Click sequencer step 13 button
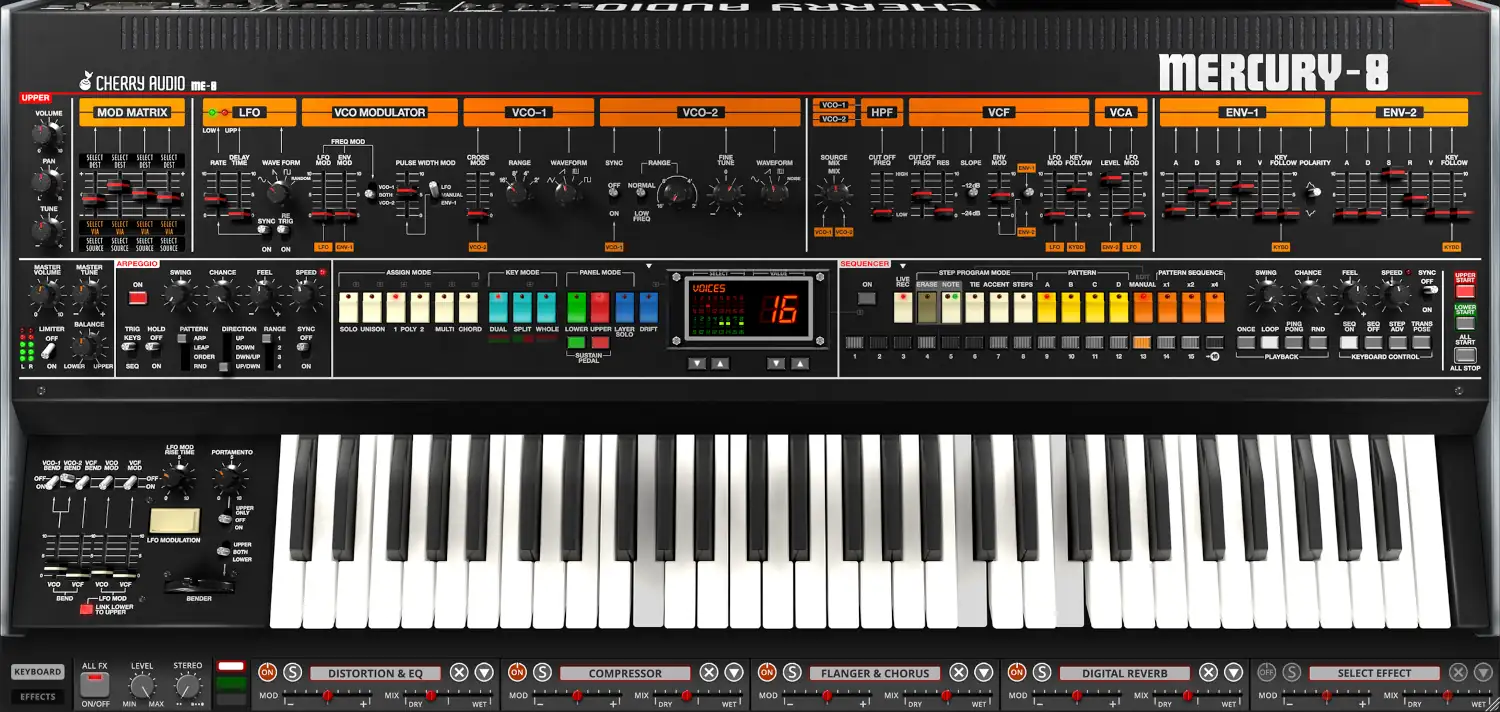This screenshot has height=712, width=1500. tap(1142, 343)
